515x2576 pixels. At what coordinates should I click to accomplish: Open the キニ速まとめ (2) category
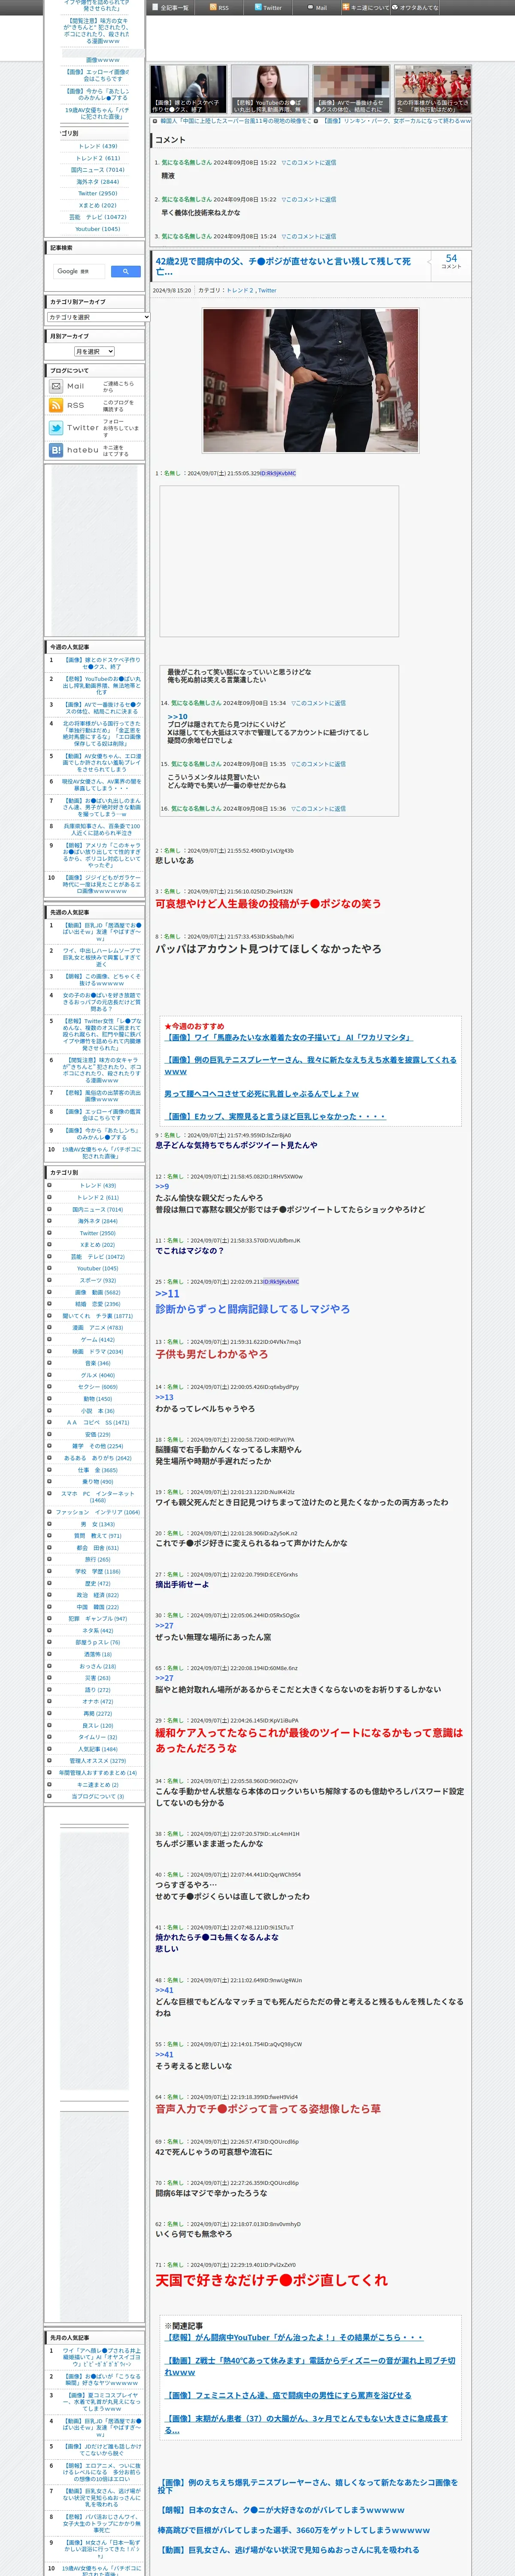pos(97,1785)
